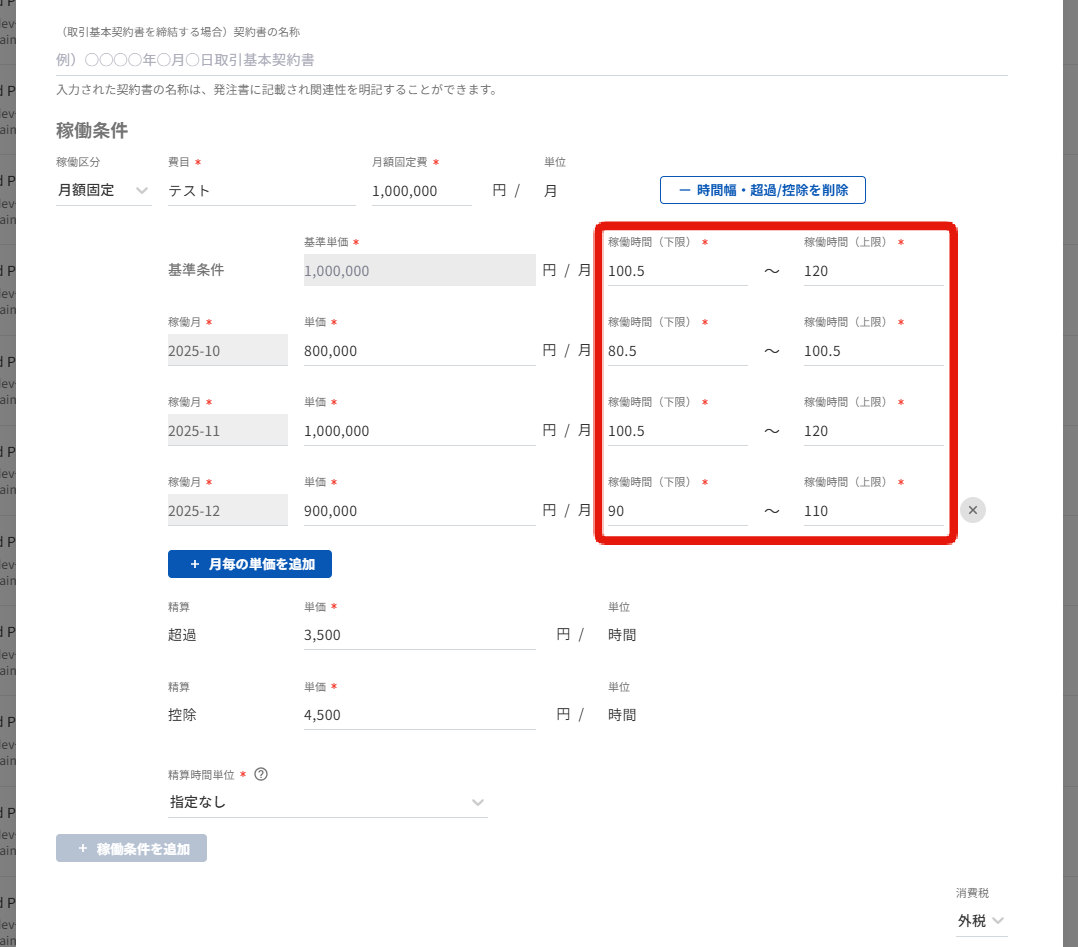Click the 月毎の単価を追加 button
The width and height of the screenshot is (1078, 947).
(250, 564)
